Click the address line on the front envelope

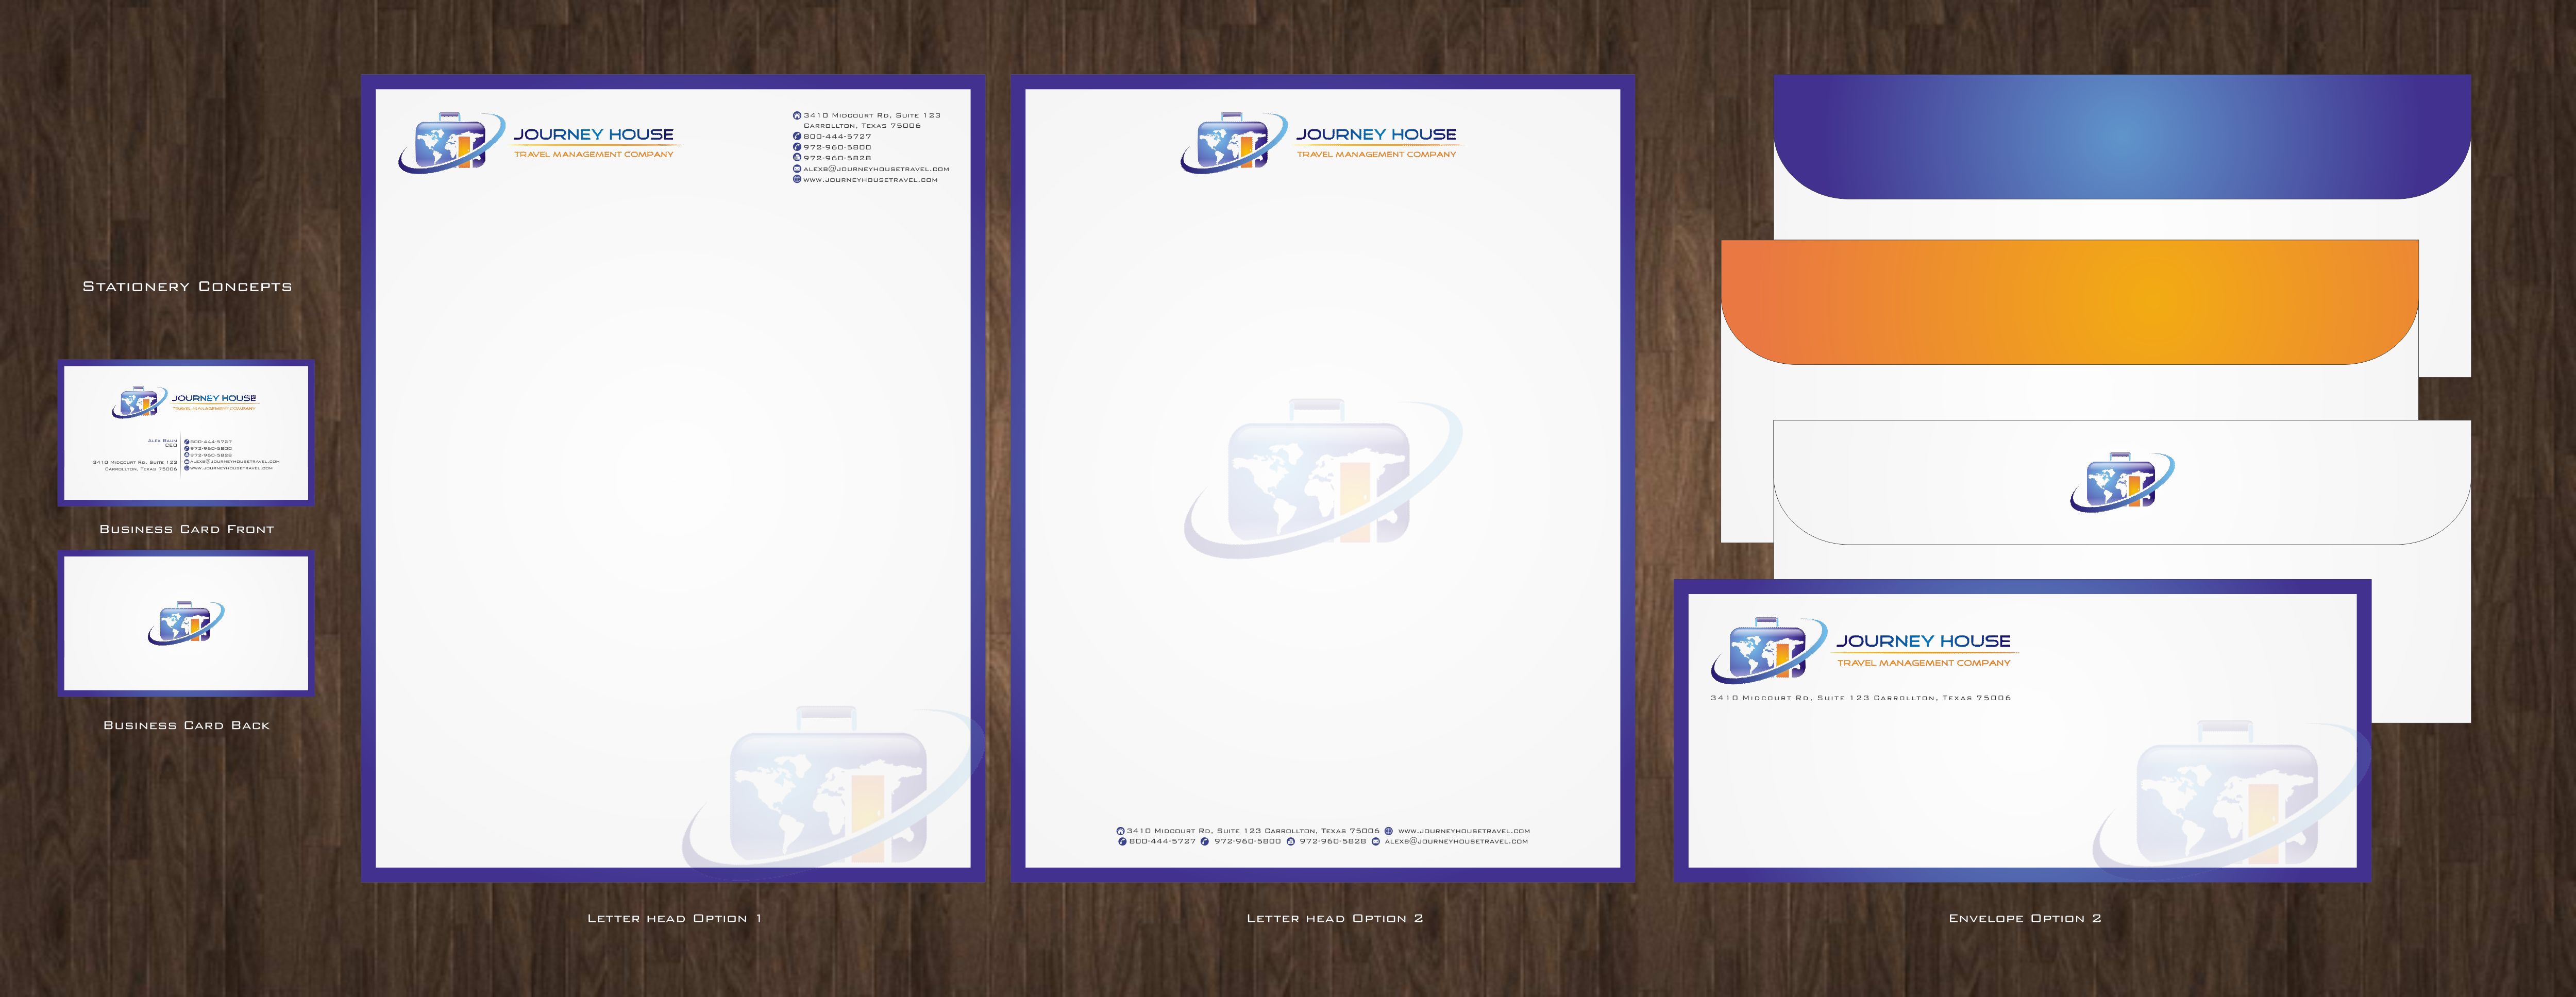coord(1860,698)
